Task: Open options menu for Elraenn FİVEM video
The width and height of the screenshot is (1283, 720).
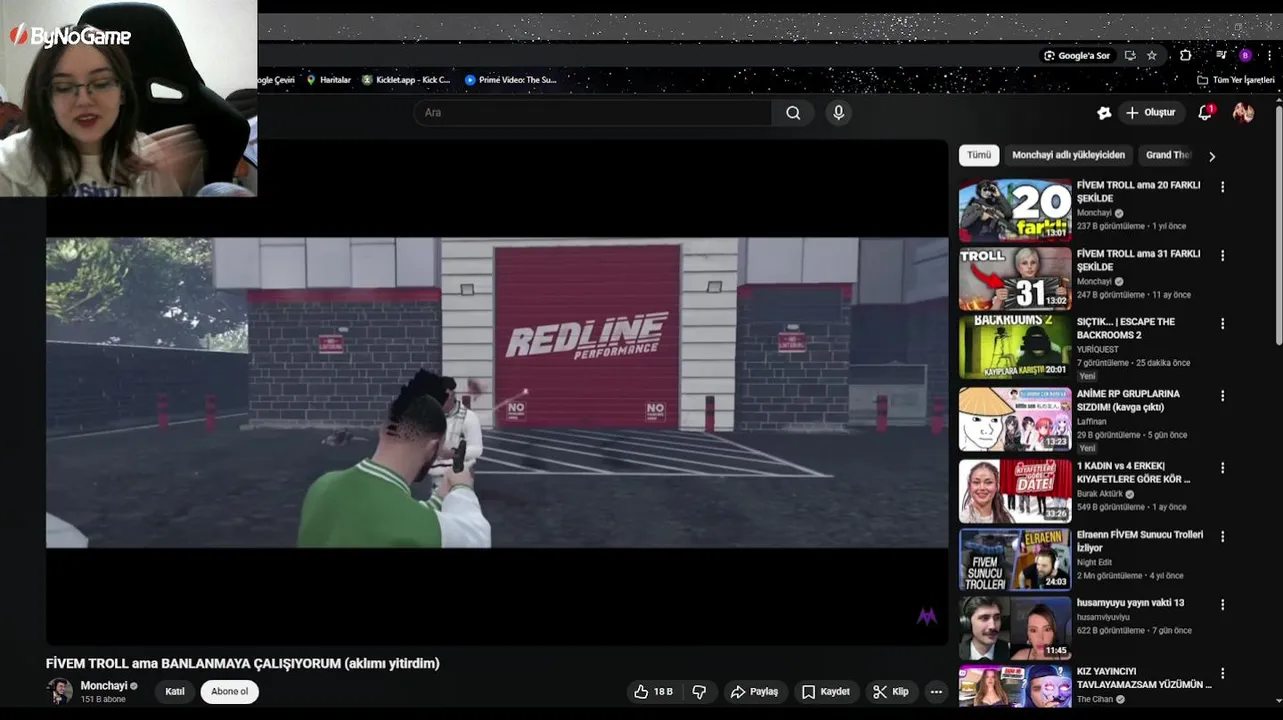Action: pos(1222,537)
